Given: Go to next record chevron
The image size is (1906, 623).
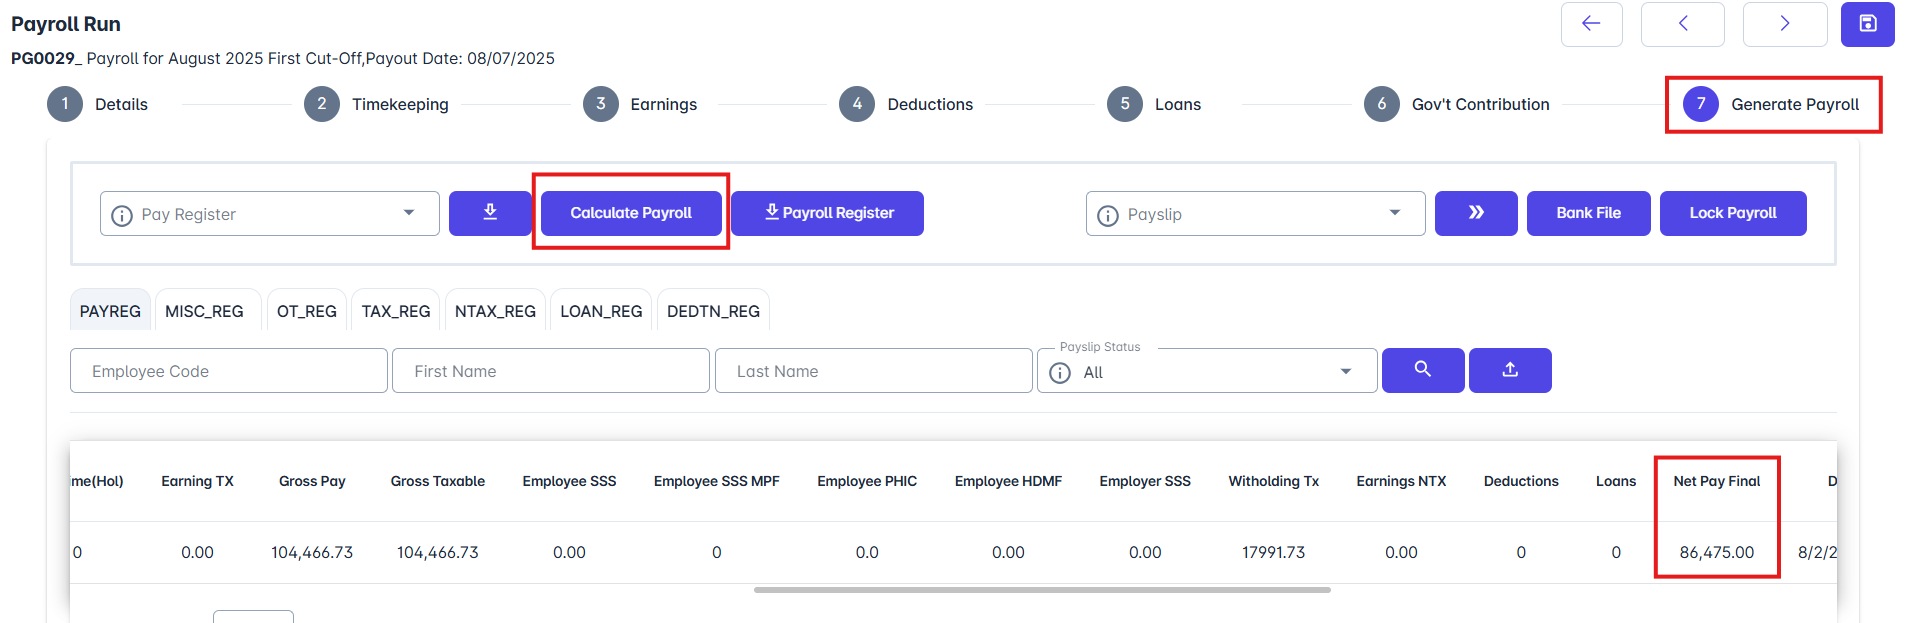Looking at the screenshot, I should [x=1784, y=24].
